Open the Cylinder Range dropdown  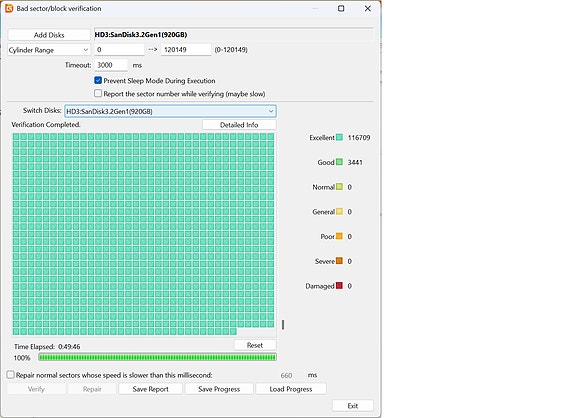tap(49, 50)
